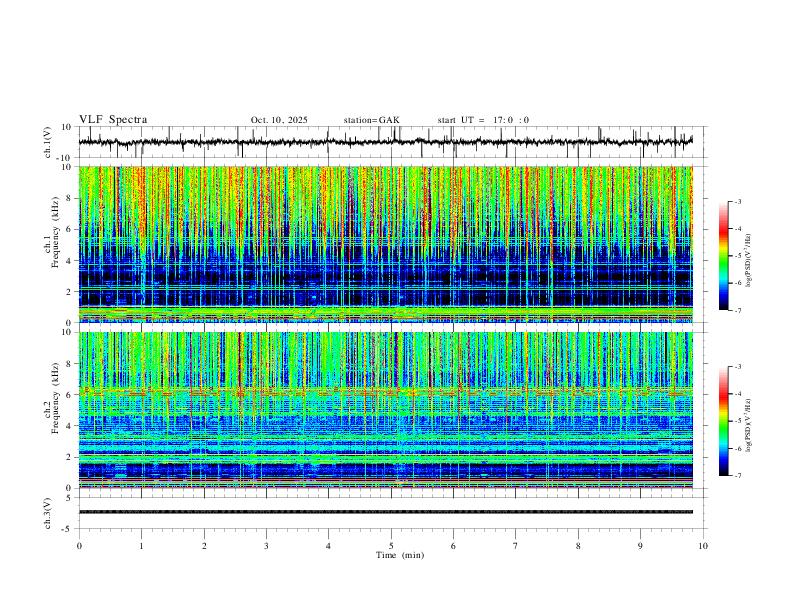The height and width of the screenshot is (612, 792).
Task: Click the "2" kHz tick on ch.1 spectrogram
Action: pyautogui.click(x=69, y=291)
